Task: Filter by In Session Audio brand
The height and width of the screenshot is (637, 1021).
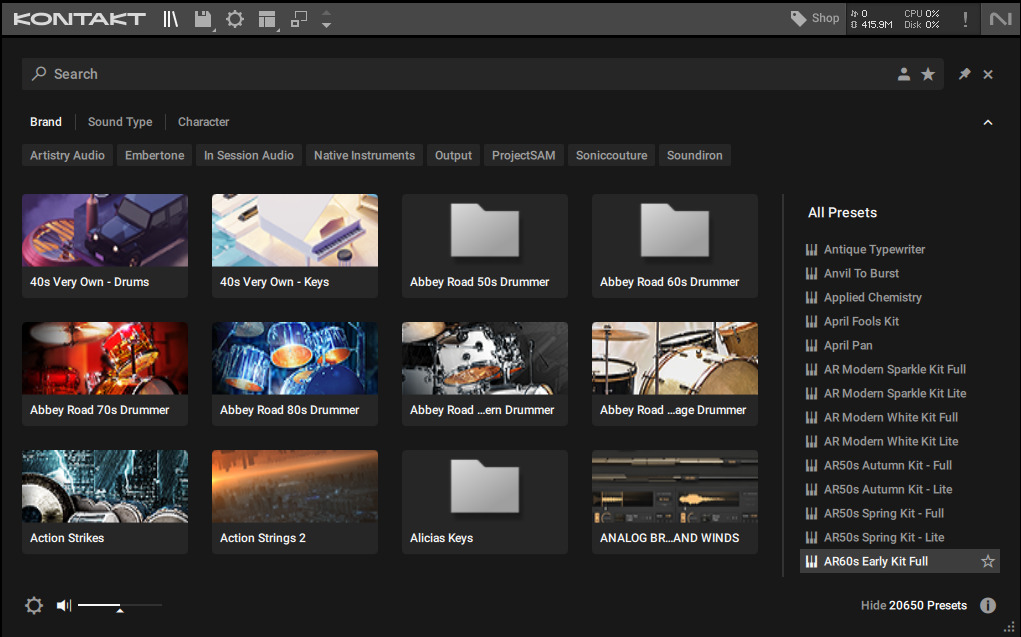Action: tap(249, 155)
